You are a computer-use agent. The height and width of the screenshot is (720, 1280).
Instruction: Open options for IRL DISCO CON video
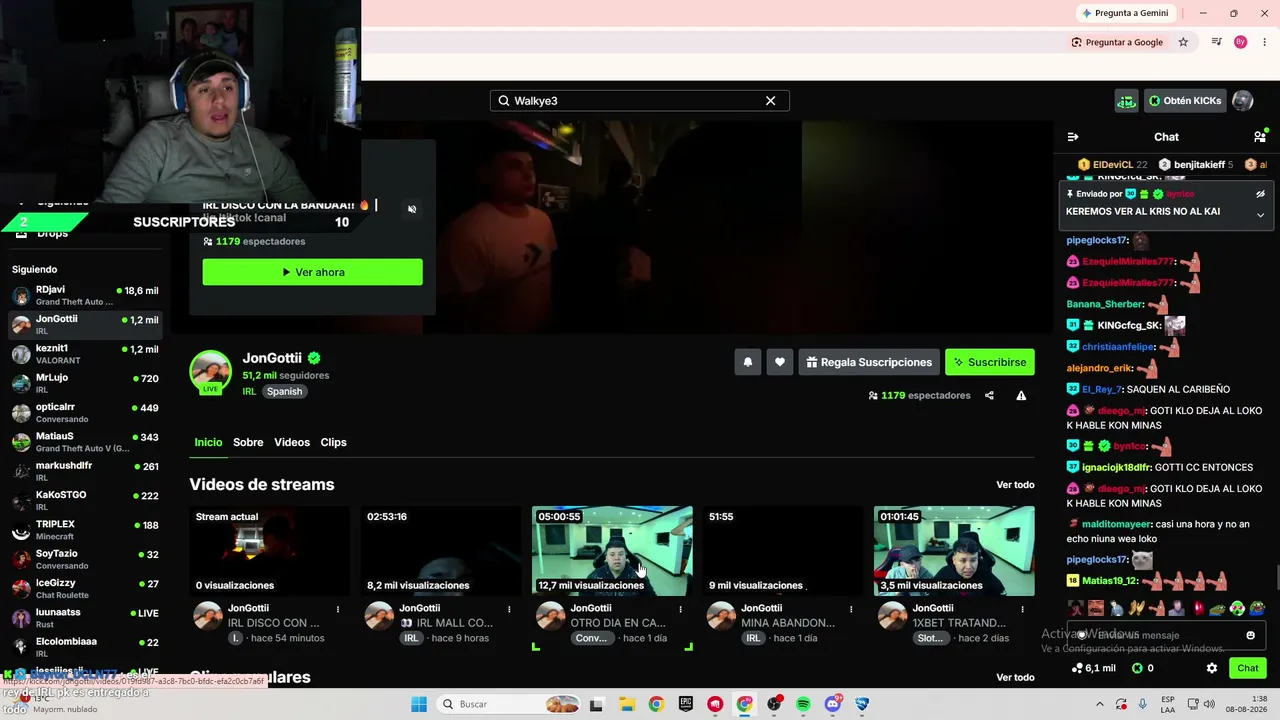(338, 609)
